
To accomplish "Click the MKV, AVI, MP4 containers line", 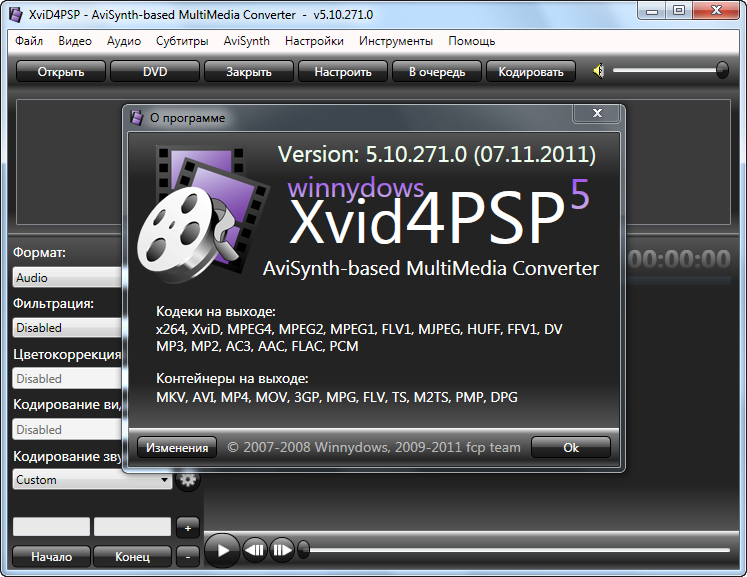I will point(337,397).
